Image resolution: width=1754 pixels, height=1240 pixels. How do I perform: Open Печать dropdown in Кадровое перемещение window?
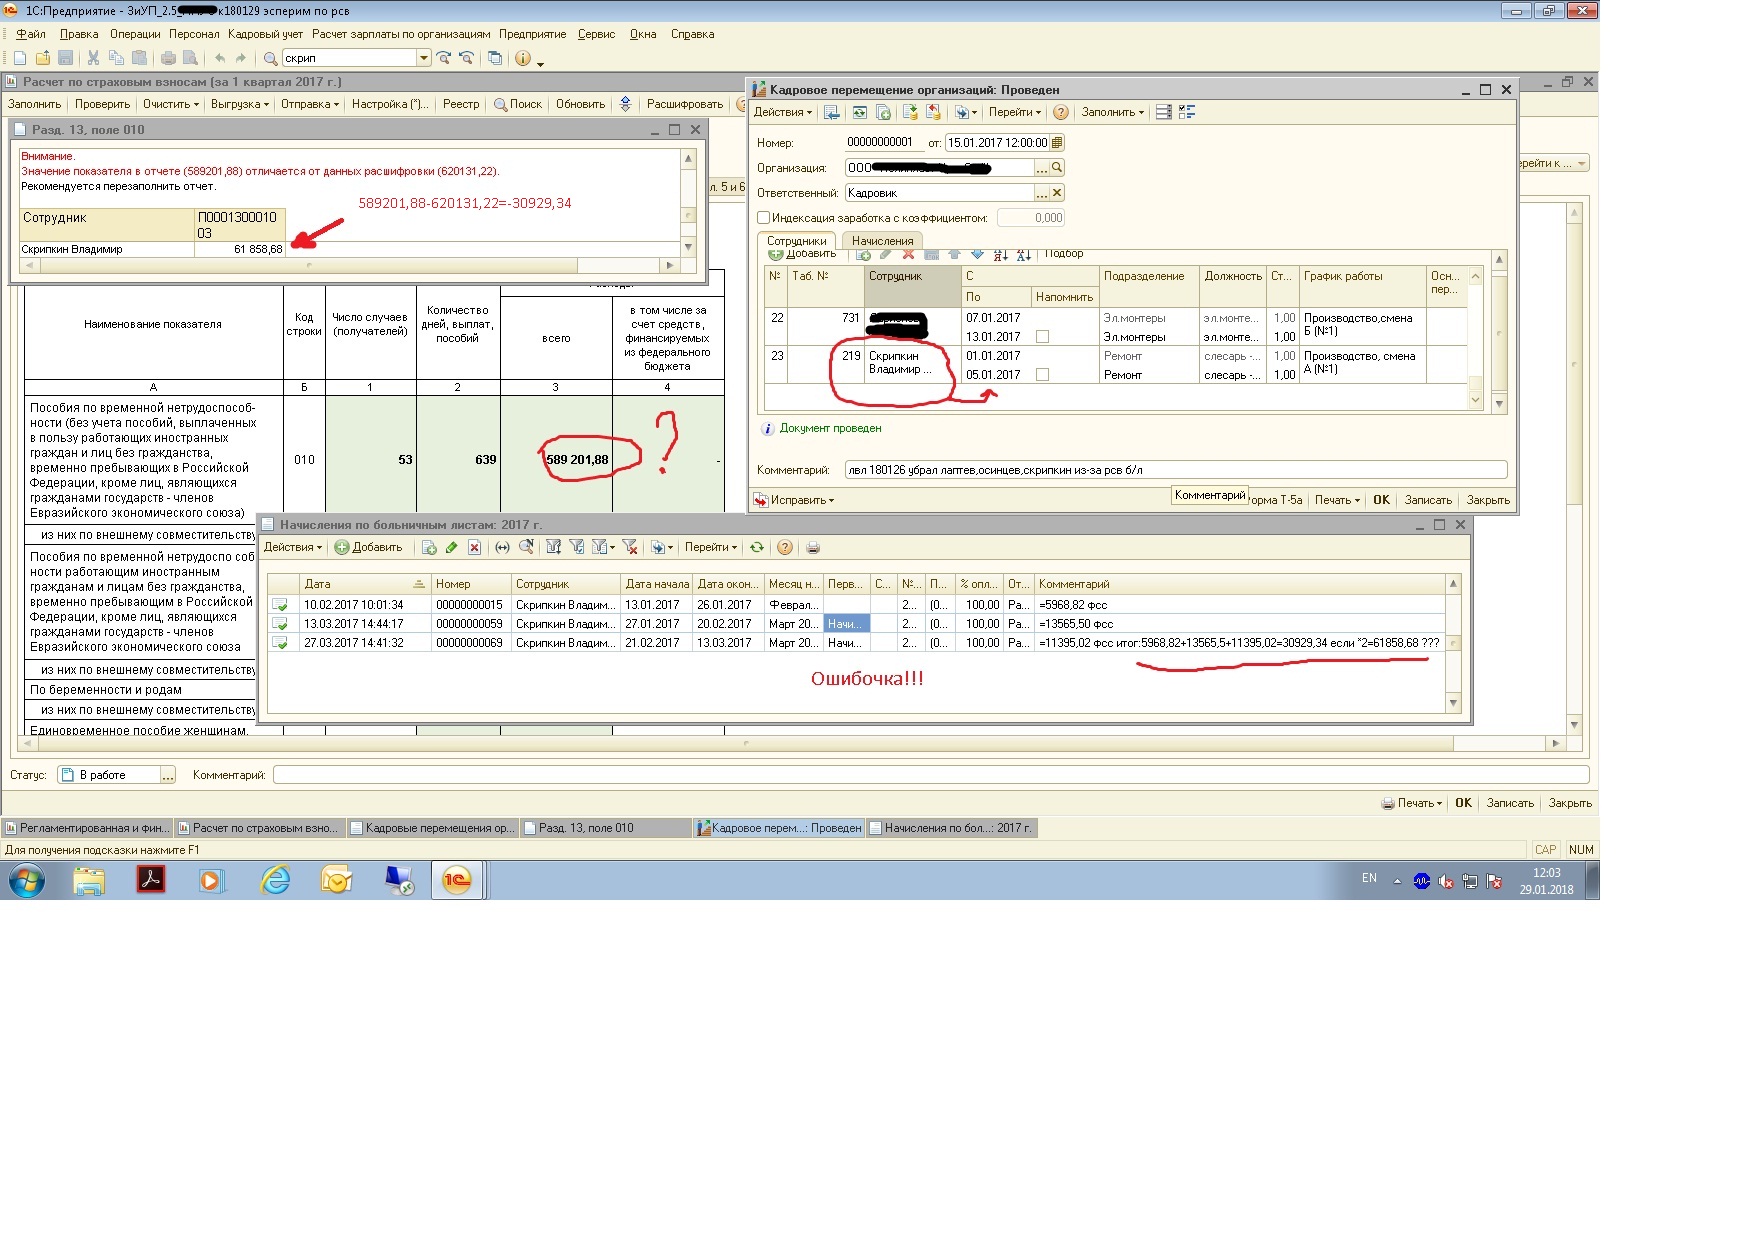tap(1337, 500)
